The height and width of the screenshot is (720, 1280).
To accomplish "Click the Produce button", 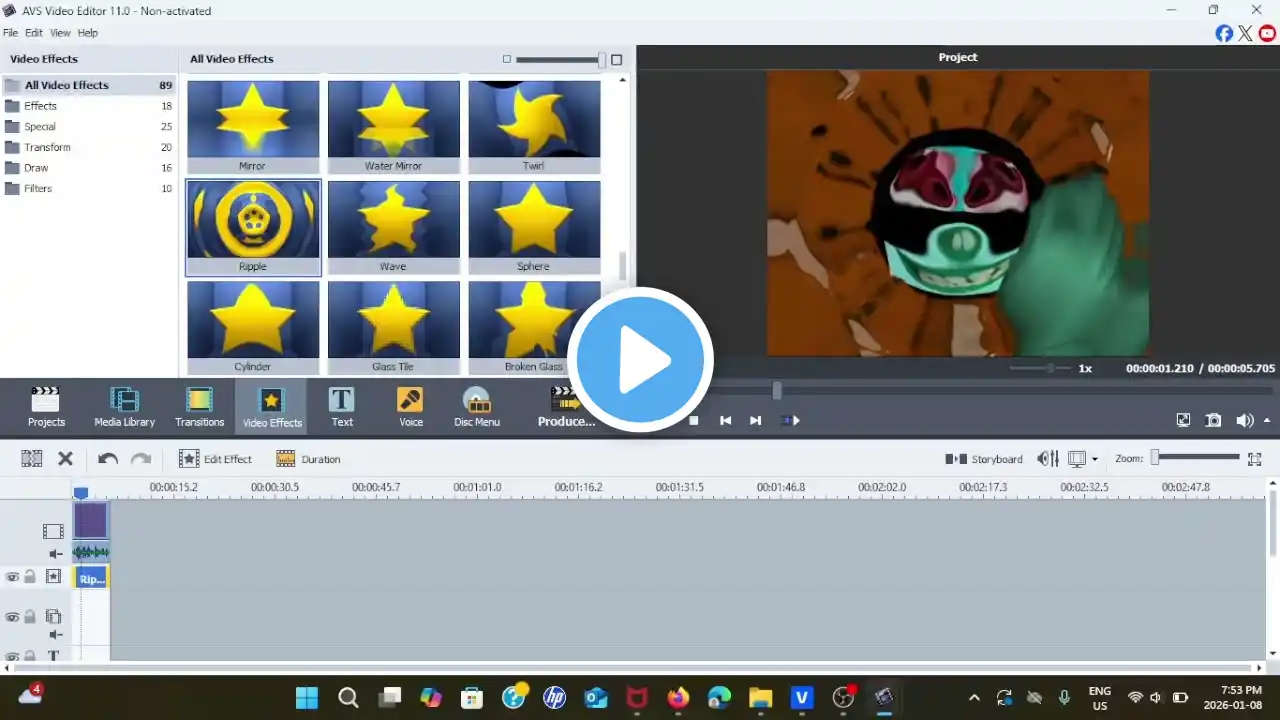I will 566,407.
